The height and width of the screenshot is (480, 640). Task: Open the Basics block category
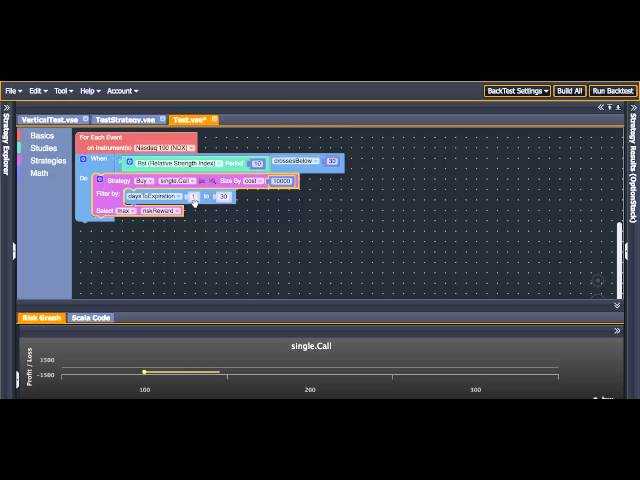pos(42,136)
